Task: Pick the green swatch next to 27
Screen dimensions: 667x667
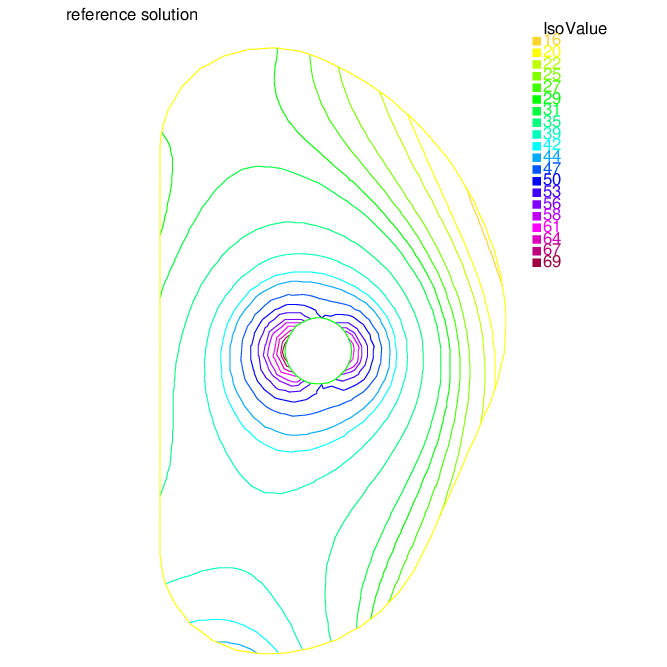Action: click(x=536, y=88)
